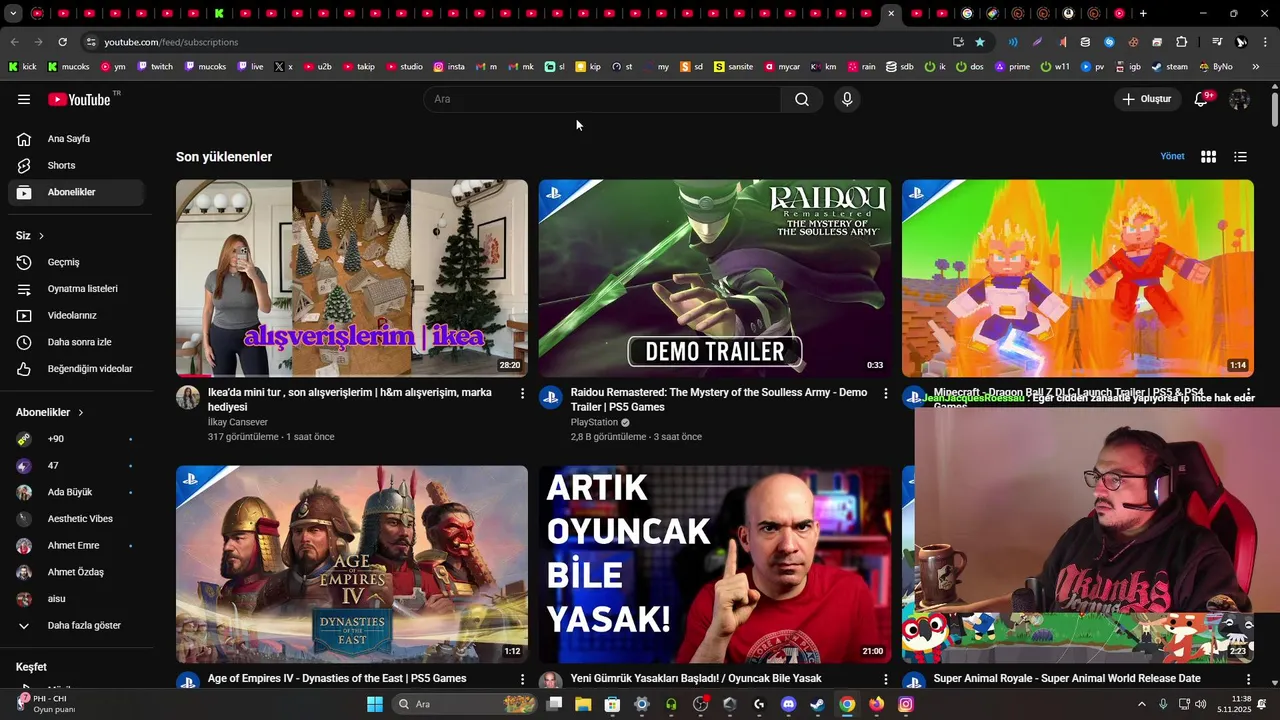Open the +90 channel subscription
The image size is (1280, 720).
(76, 439)
